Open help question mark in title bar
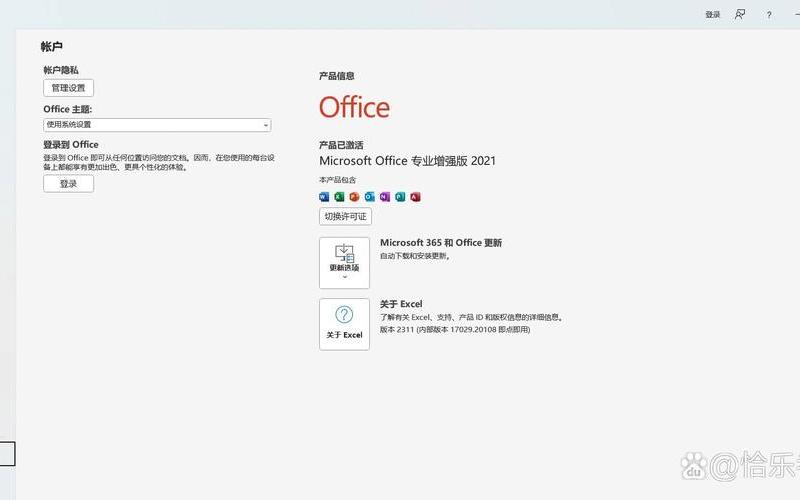 [x=769, y=15]
